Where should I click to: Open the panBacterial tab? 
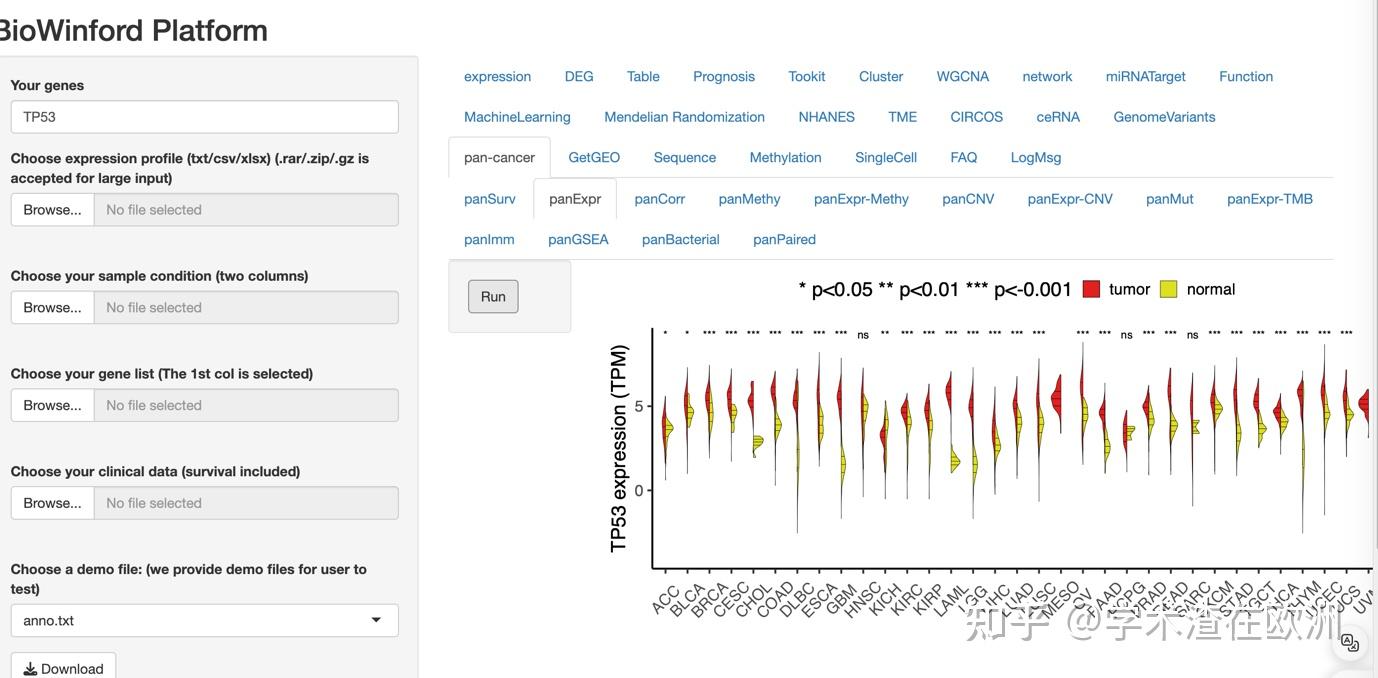tap(681, 240)
